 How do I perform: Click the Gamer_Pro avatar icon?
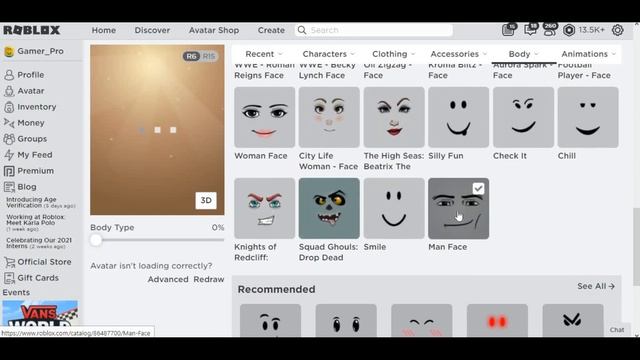[x=9, y=51]
